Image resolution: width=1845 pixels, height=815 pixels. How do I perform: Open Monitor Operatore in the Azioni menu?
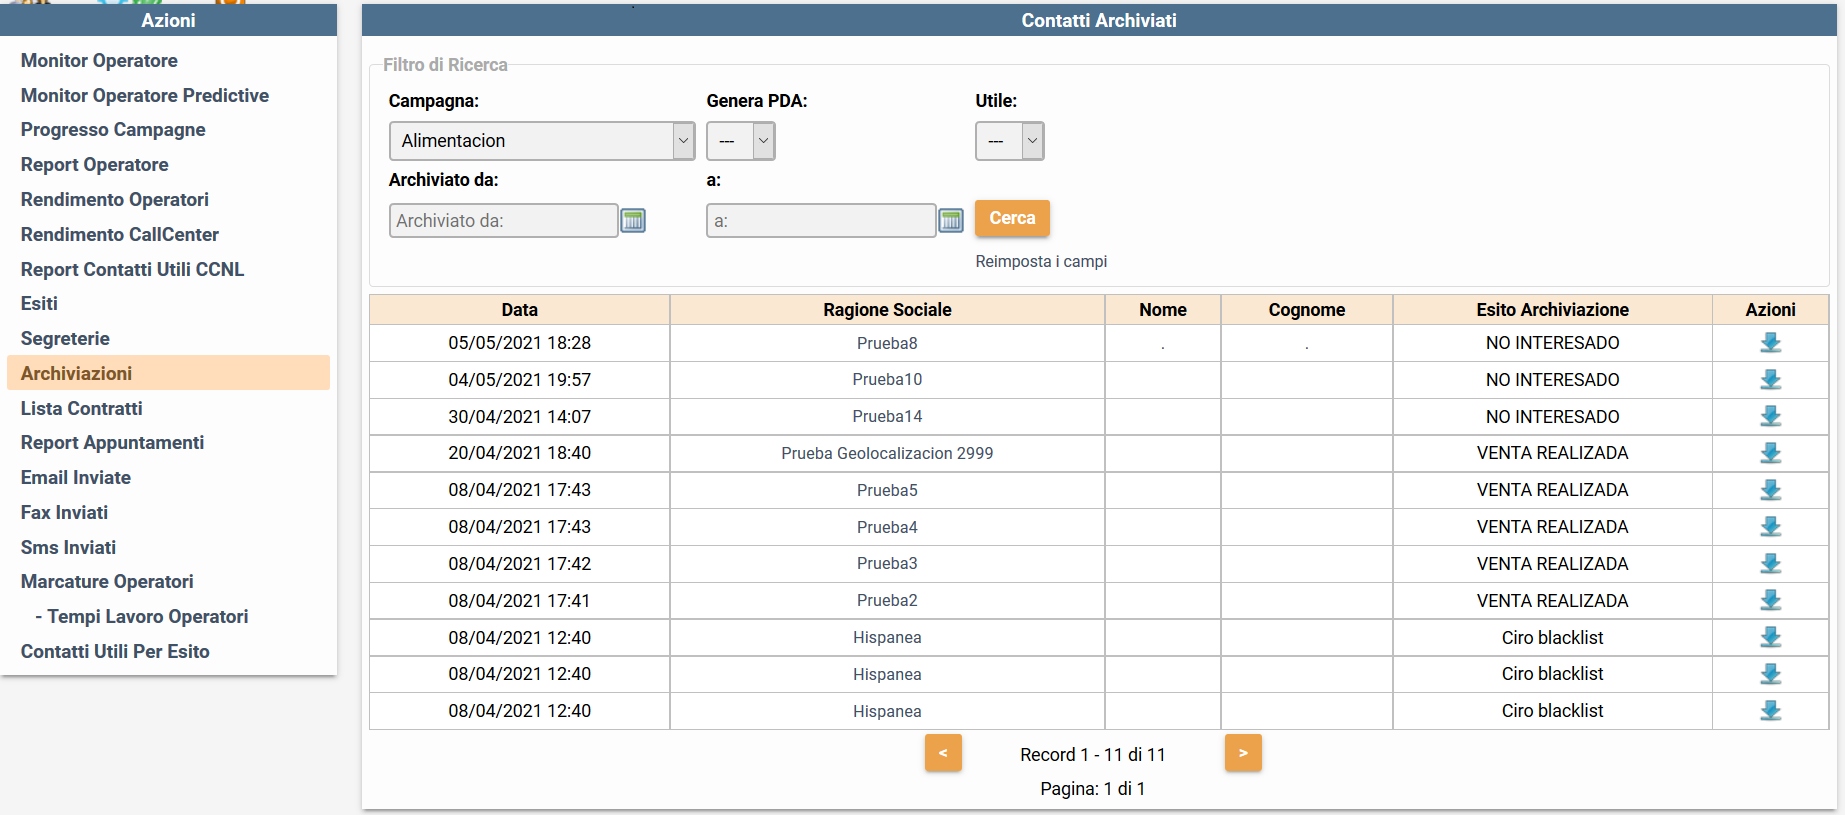(99, 61)
